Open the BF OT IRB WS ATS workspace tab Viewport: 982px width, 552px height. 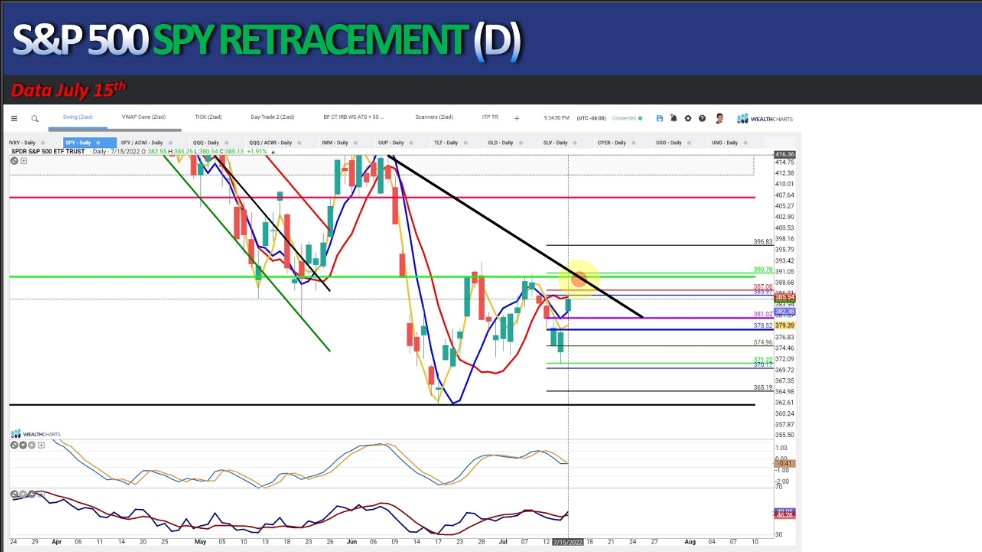coord(354,117)
